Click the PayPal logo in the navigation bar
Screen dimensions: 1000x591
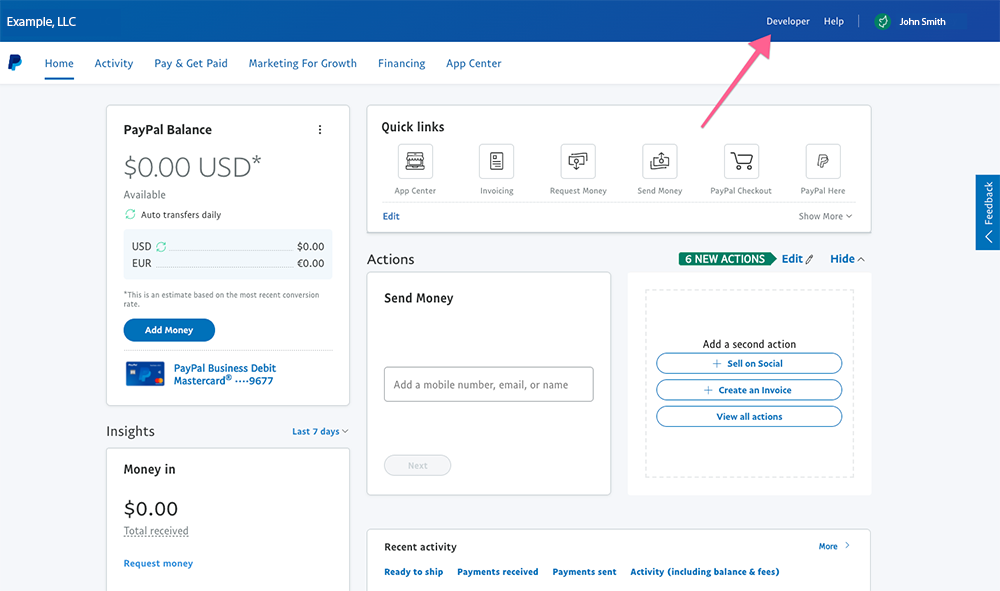[x=14, y=62]
